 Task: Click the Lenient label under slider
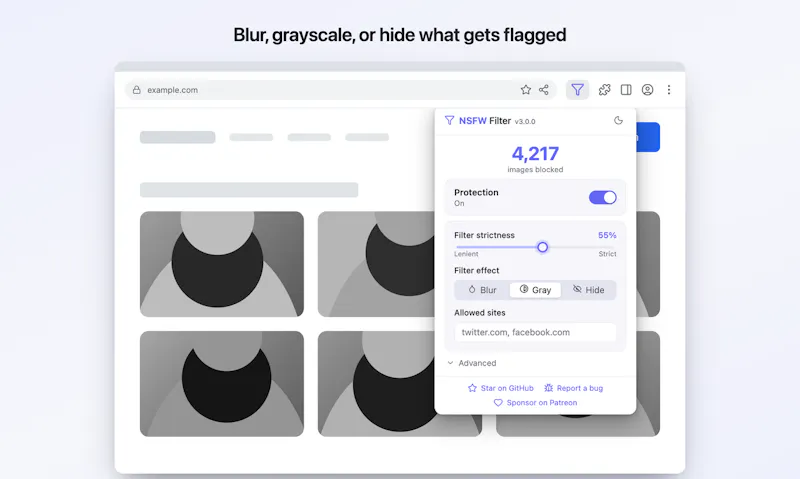pyautogui.click(x=466, y=254)
